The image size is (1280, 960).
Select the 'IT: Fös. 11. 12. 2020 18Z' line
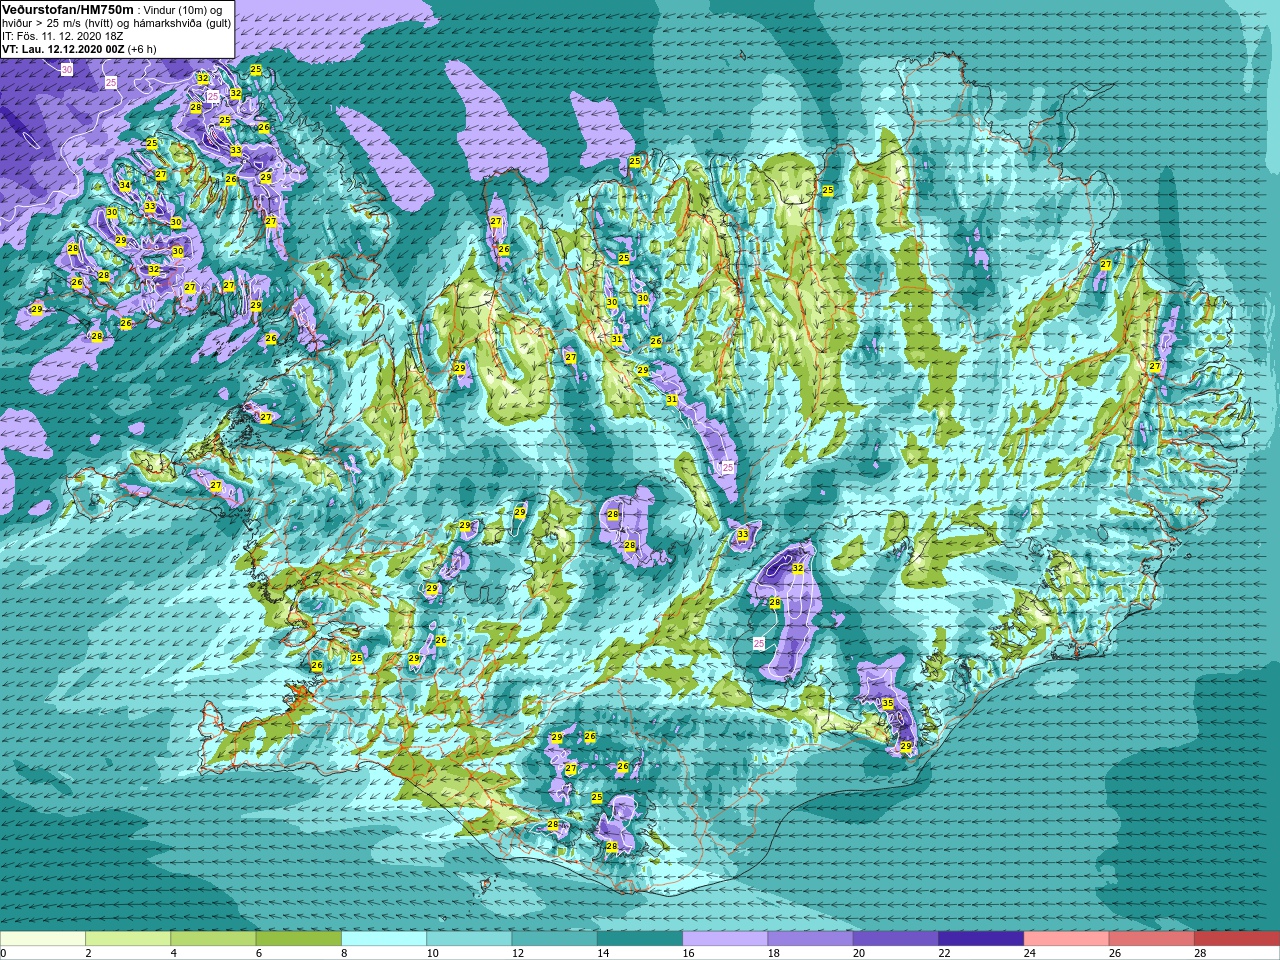(x=63, y=36)
